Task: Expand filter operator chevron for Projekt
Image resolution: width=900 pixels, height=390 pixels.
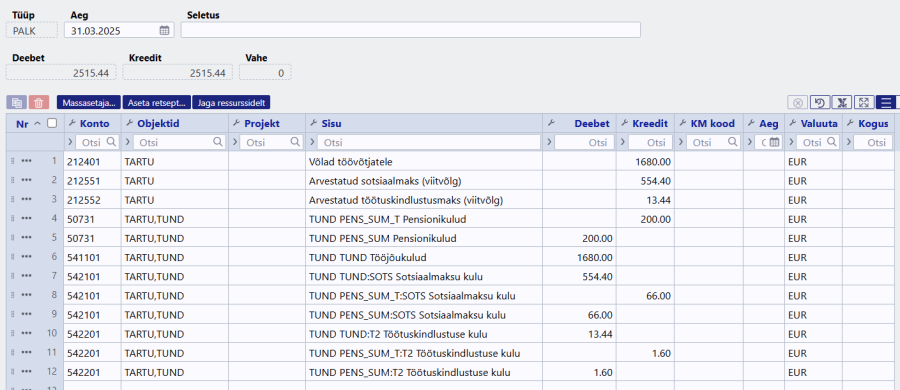Action: (x=234, y=142)
